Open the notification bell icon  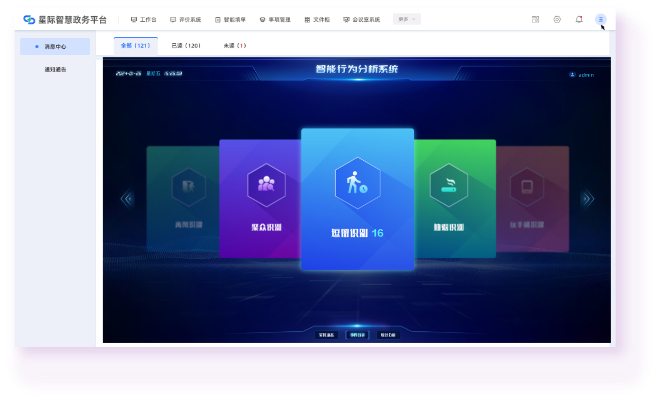pyautogui.click(x=579, y=19)
